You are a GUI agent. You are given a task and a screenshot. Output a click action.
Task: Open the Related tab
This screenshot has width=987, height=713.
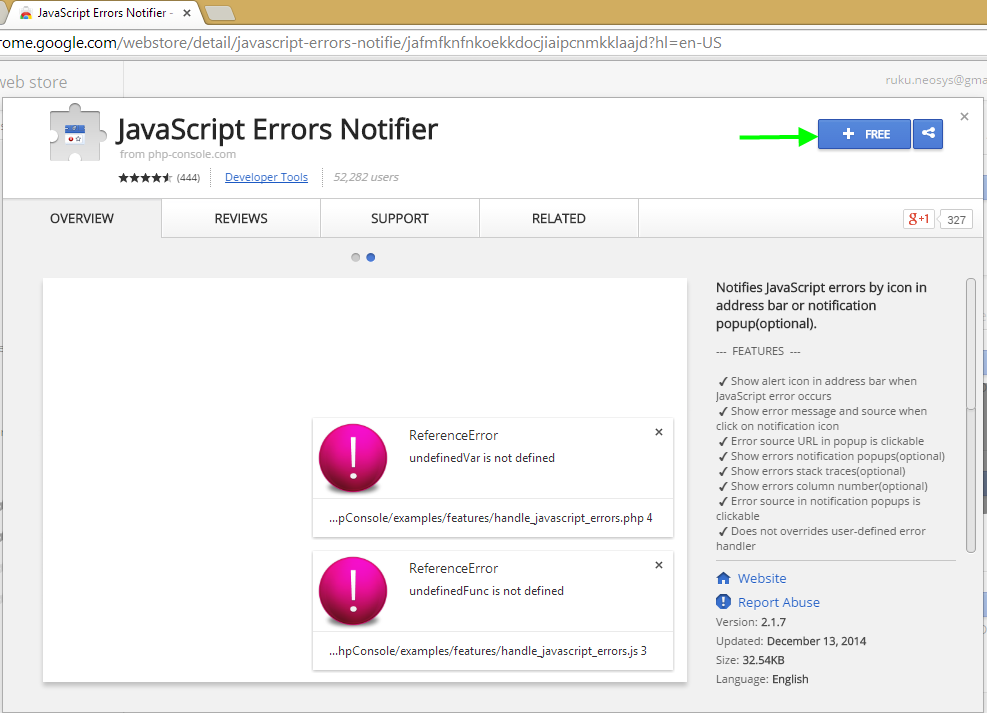pos(559,218)
